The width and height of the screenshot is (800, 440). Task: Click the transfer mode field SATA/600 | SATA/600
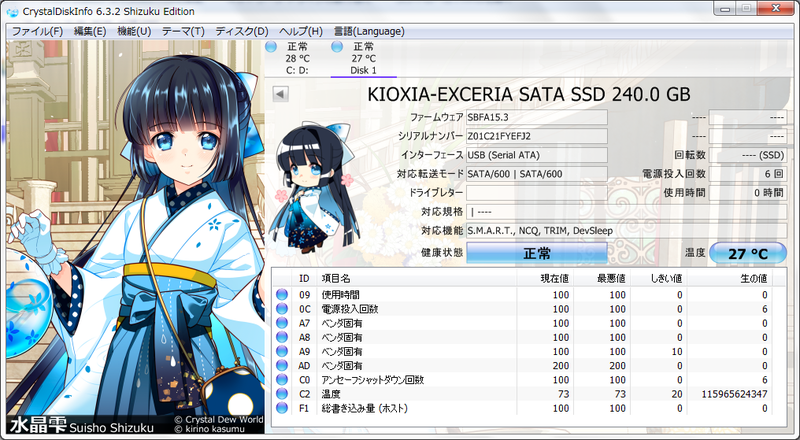point(537,174)
